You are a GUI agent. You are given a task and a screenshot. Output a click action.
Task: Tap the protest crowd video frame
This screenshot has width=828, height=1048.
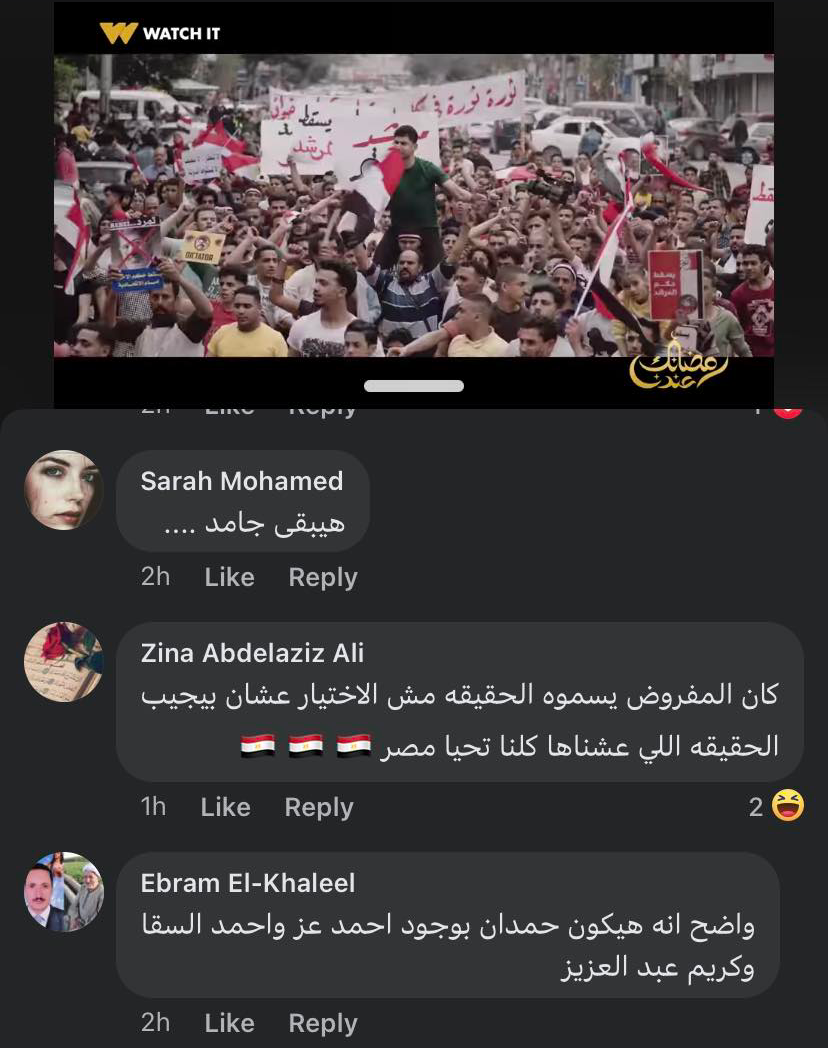tap(414, 205)
